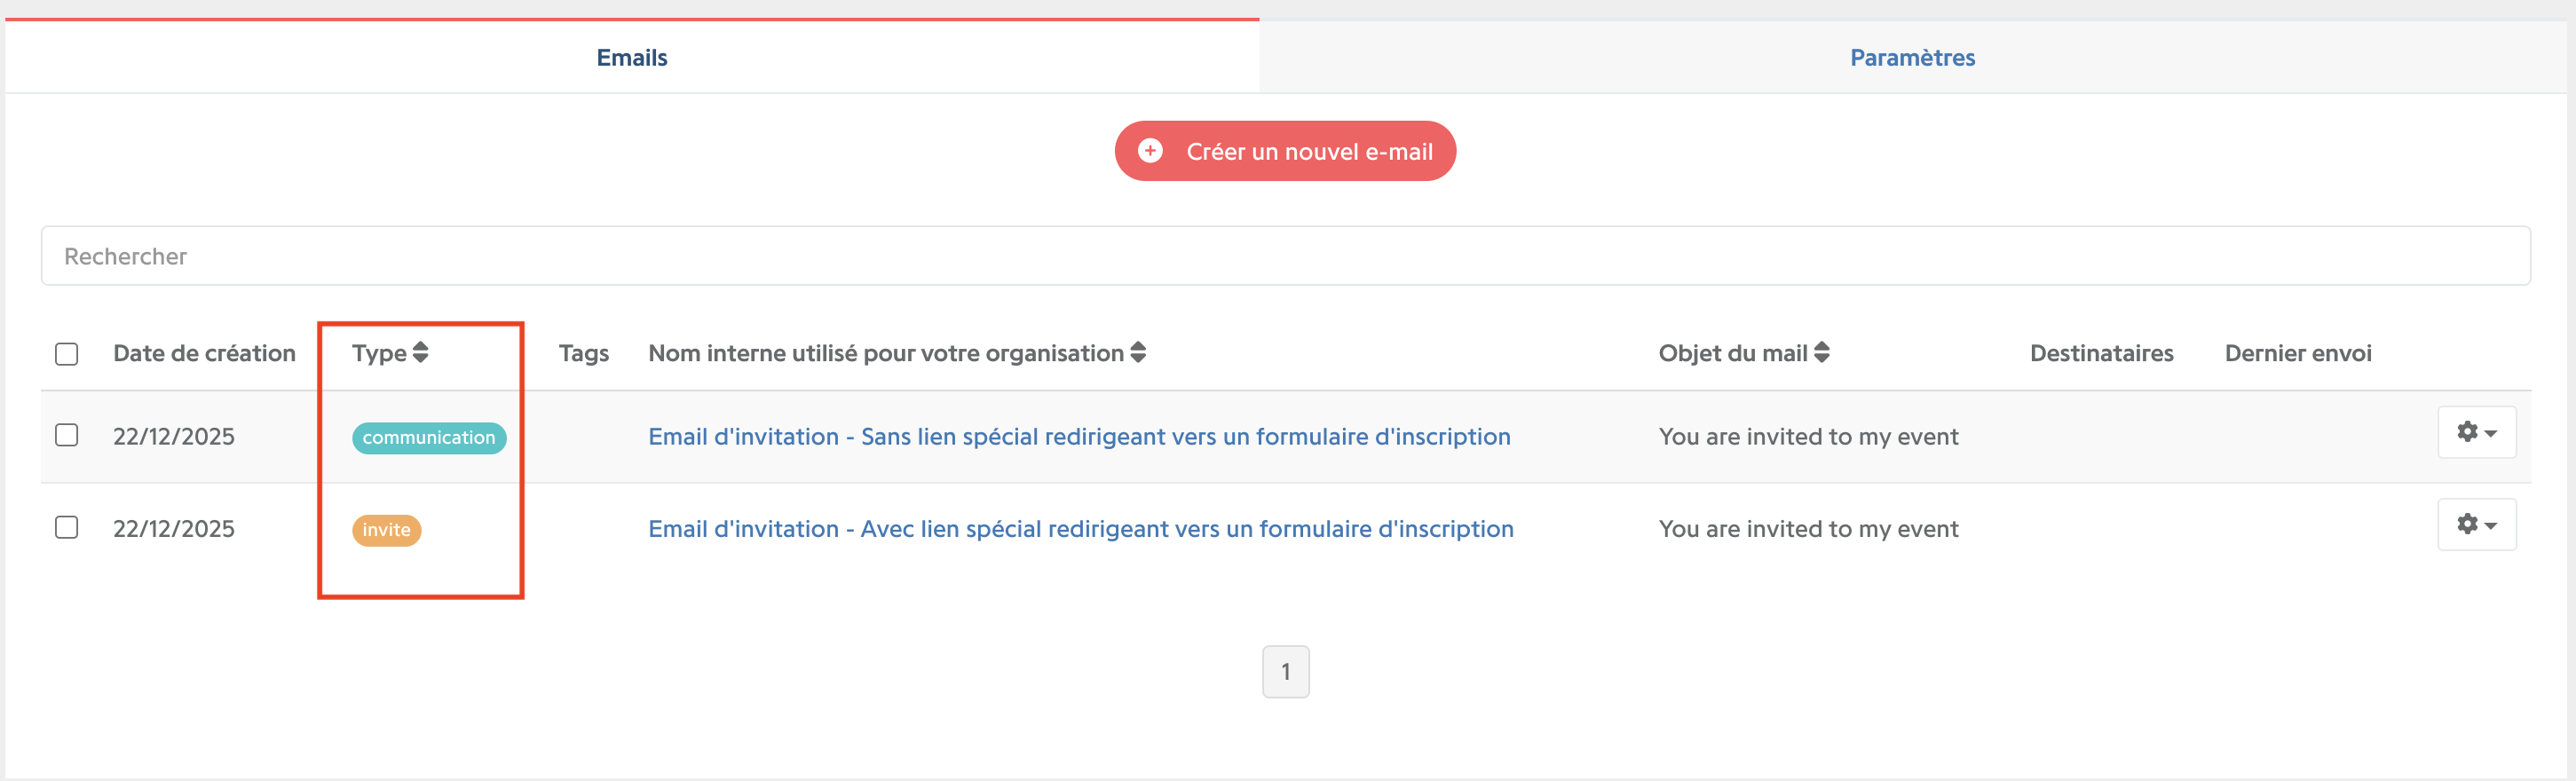
Task: Click the teal communication type badge
Action: (x=429, y=437)
